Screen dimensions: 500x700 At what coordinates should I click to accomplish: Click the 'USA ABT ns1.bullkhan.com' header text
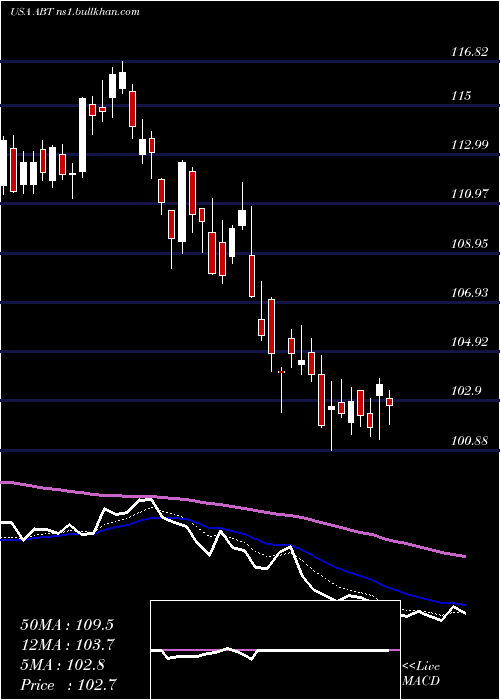pyautogui.click(x=75, y=12)
